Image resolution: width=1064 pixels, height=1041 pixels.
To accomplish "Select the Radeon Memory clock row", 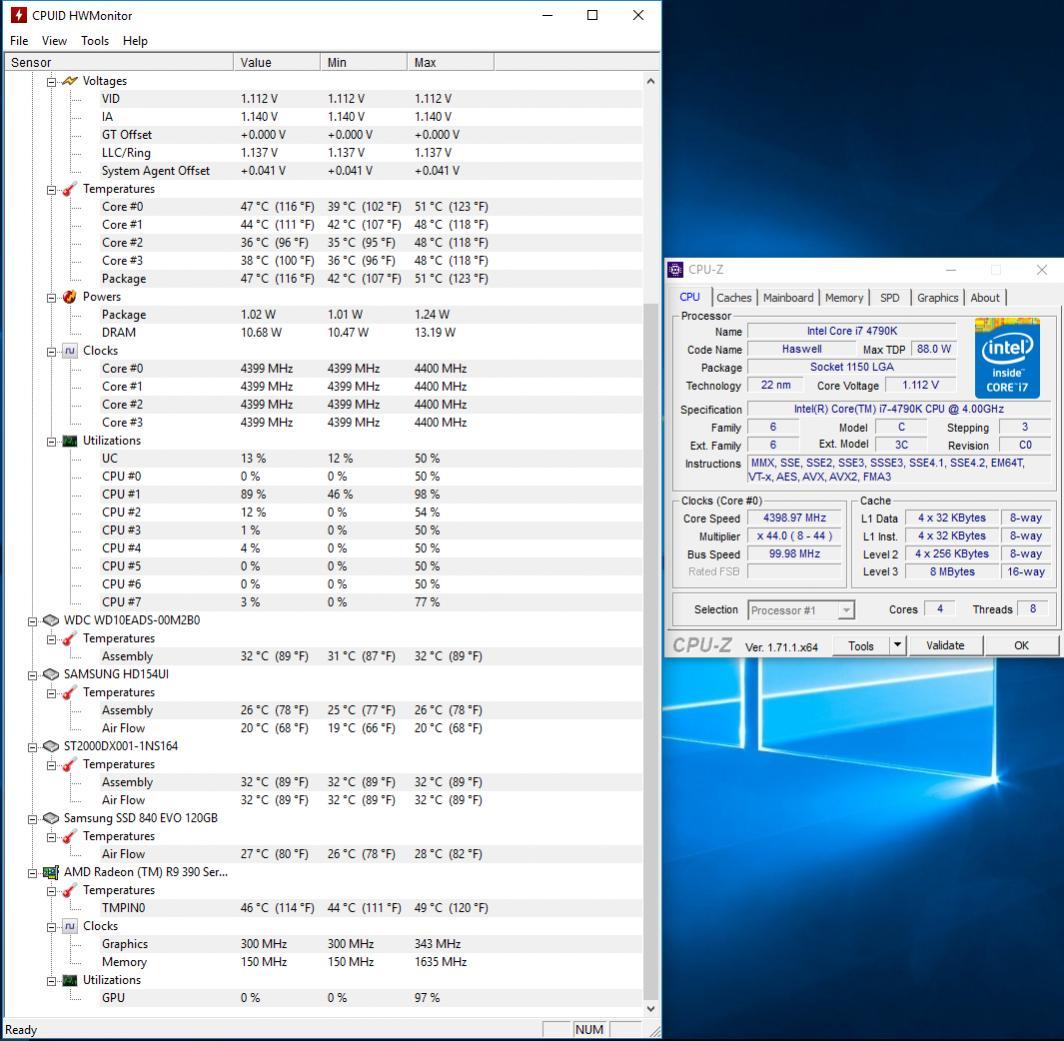I will (370, 962).
